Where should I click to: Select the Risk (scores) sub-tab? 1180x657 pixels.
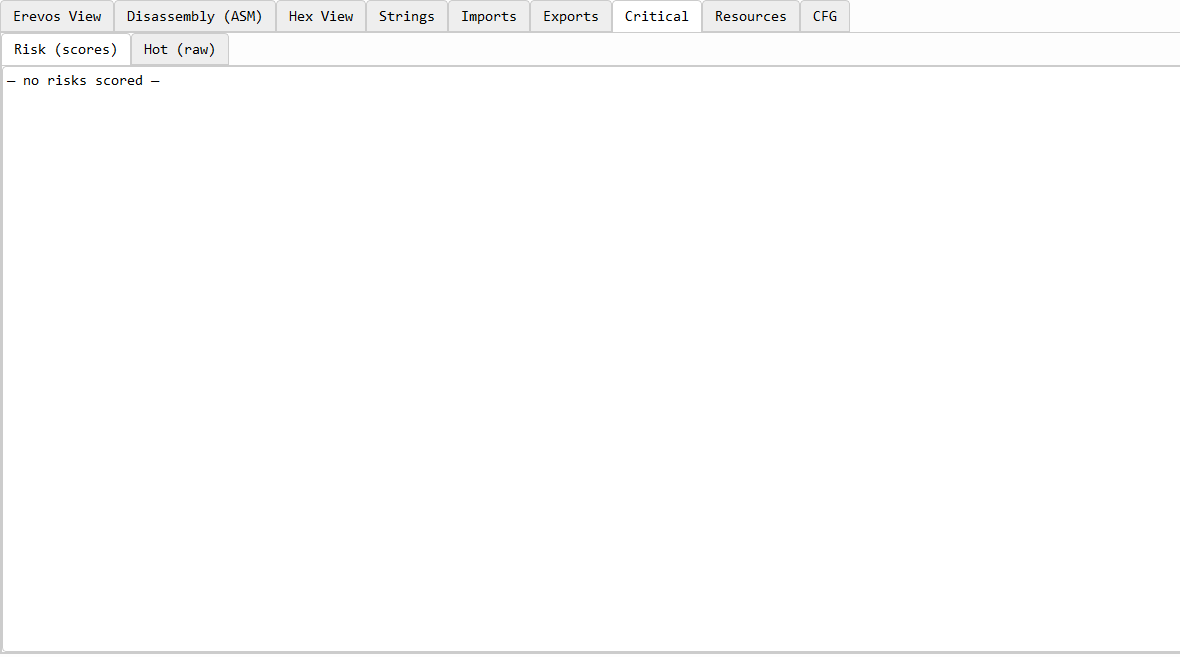pyautogui.click(x=66, y=50)
